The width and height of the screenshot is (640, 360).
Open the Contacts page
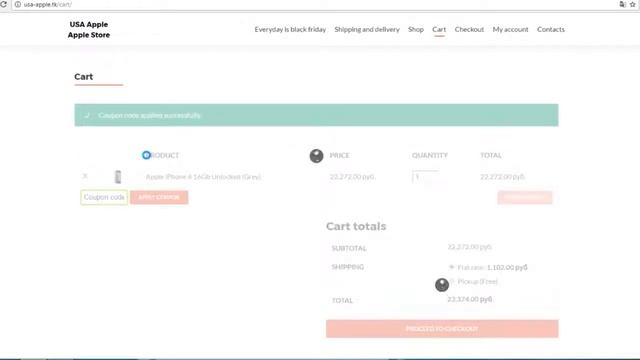(x=551, y=29)
